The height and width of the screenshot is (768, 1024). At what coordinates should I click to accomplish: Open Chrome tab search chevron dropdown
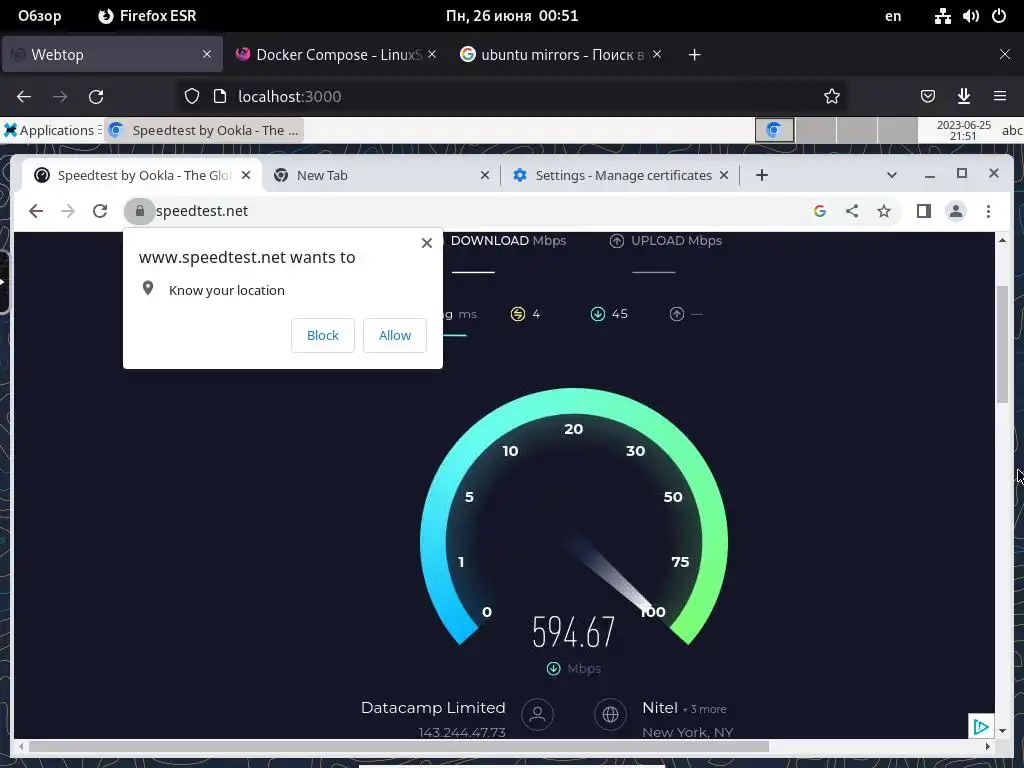[891, 175]
